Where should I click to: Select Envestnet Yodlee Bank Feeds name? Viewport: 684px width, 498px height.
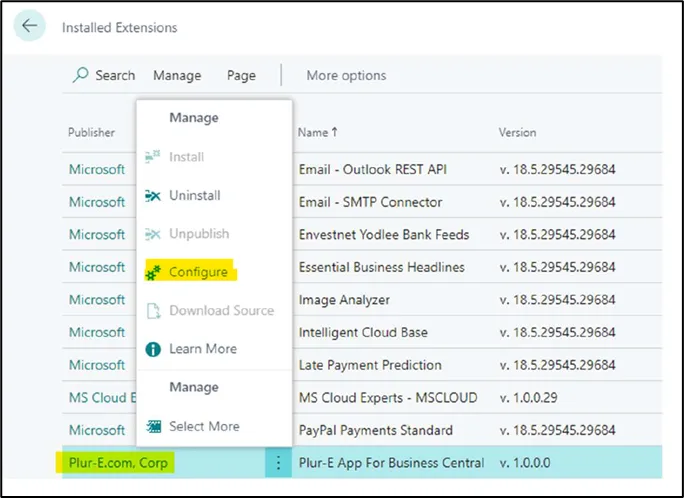(x=384, y=235)
